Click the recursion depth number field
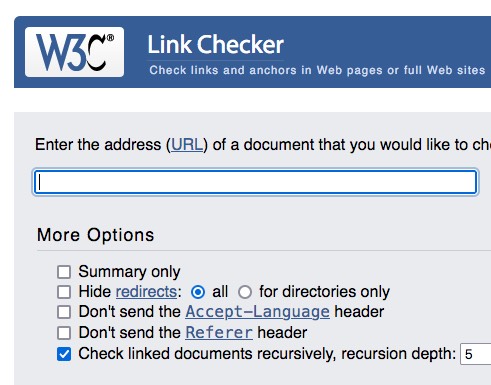 point(476,354)
